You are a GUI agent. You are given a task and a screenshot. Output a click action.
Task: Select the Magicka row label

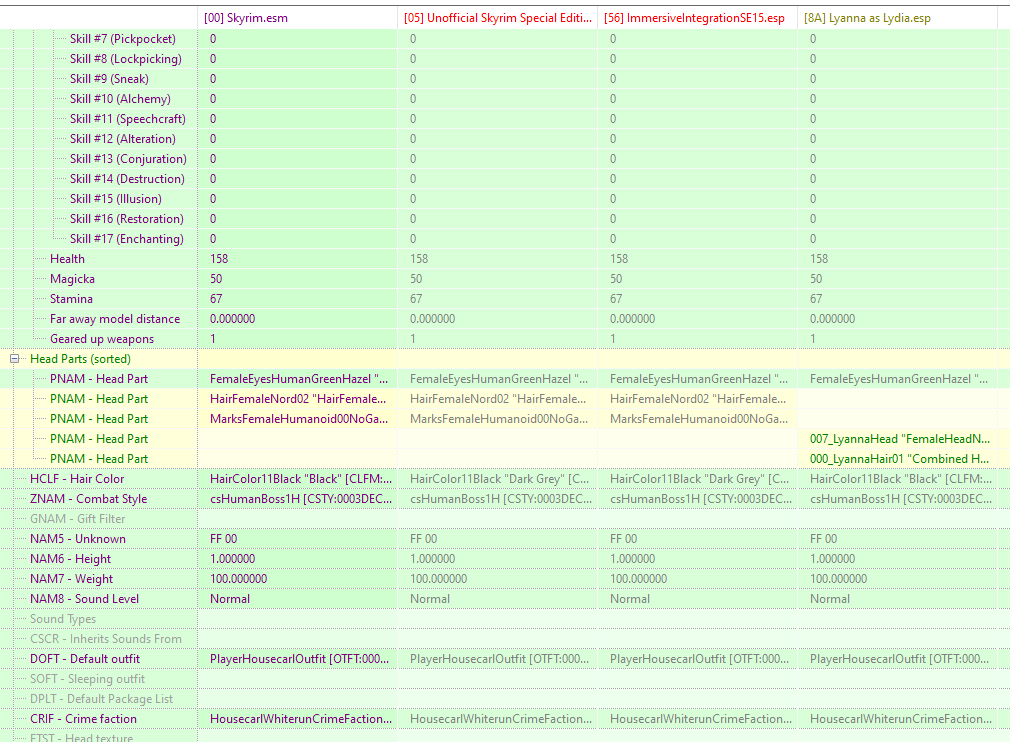click(72, 278)
